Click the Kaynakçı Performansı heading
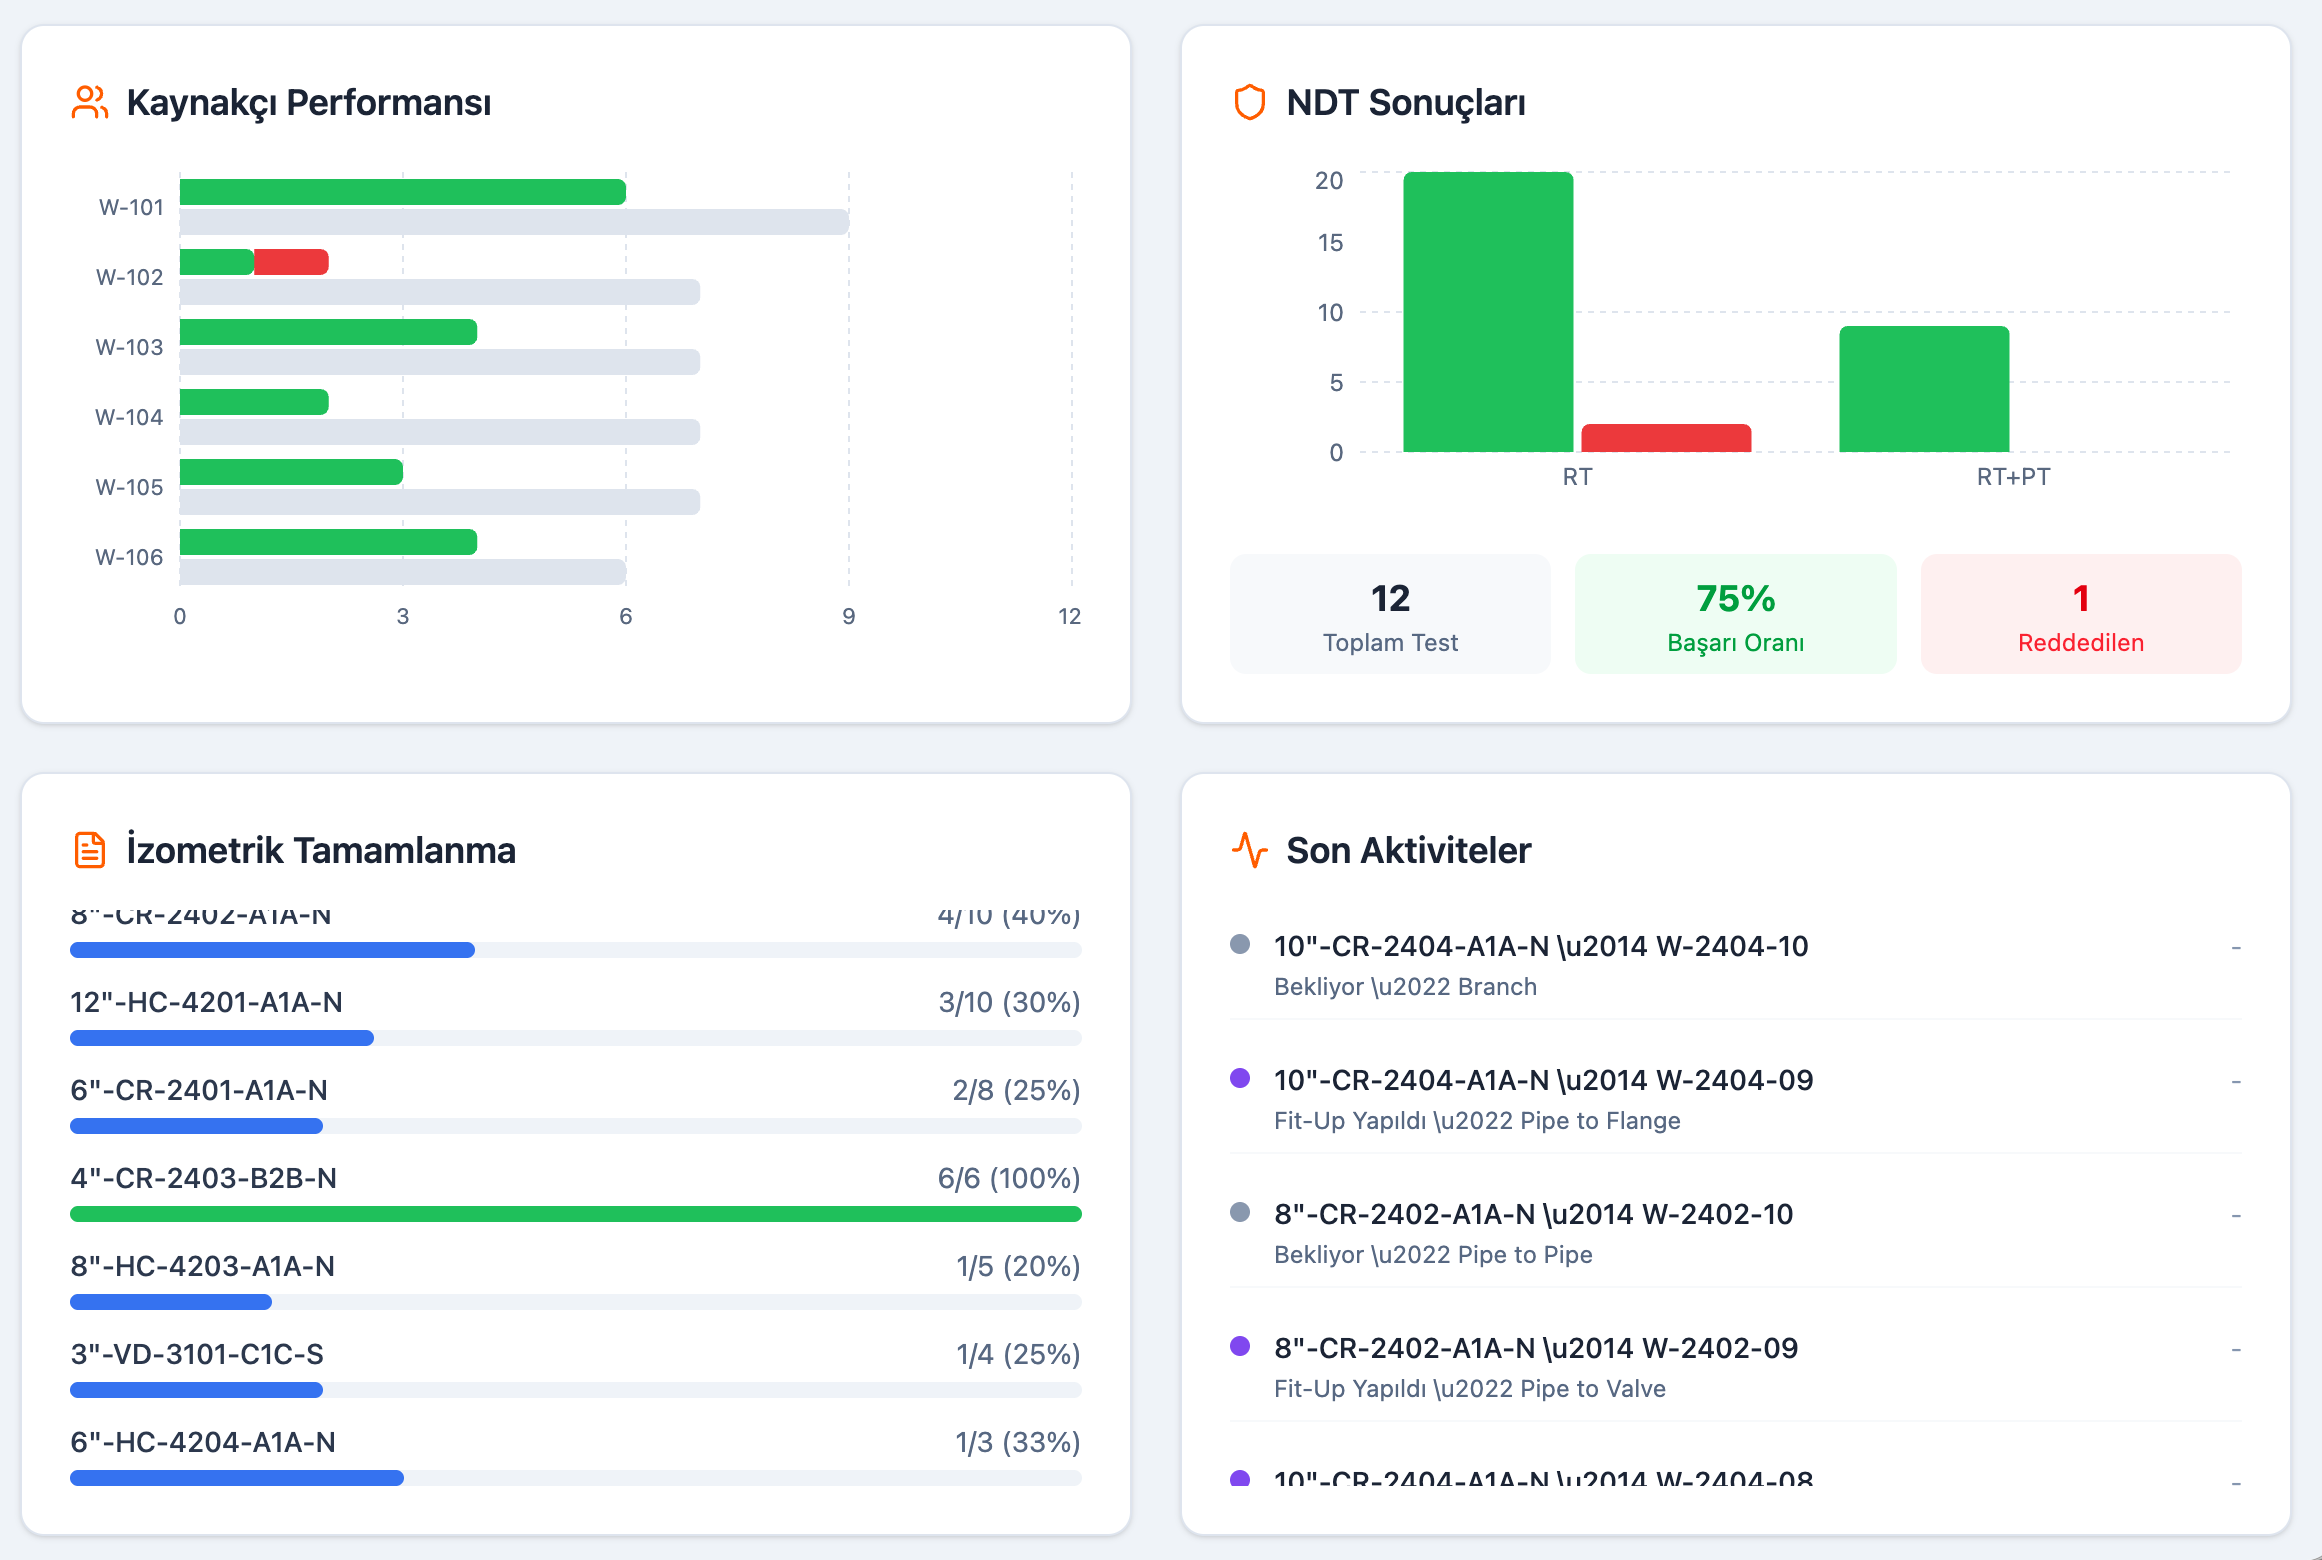This screenshot has width=2322, height=1560. click(309, 103)
